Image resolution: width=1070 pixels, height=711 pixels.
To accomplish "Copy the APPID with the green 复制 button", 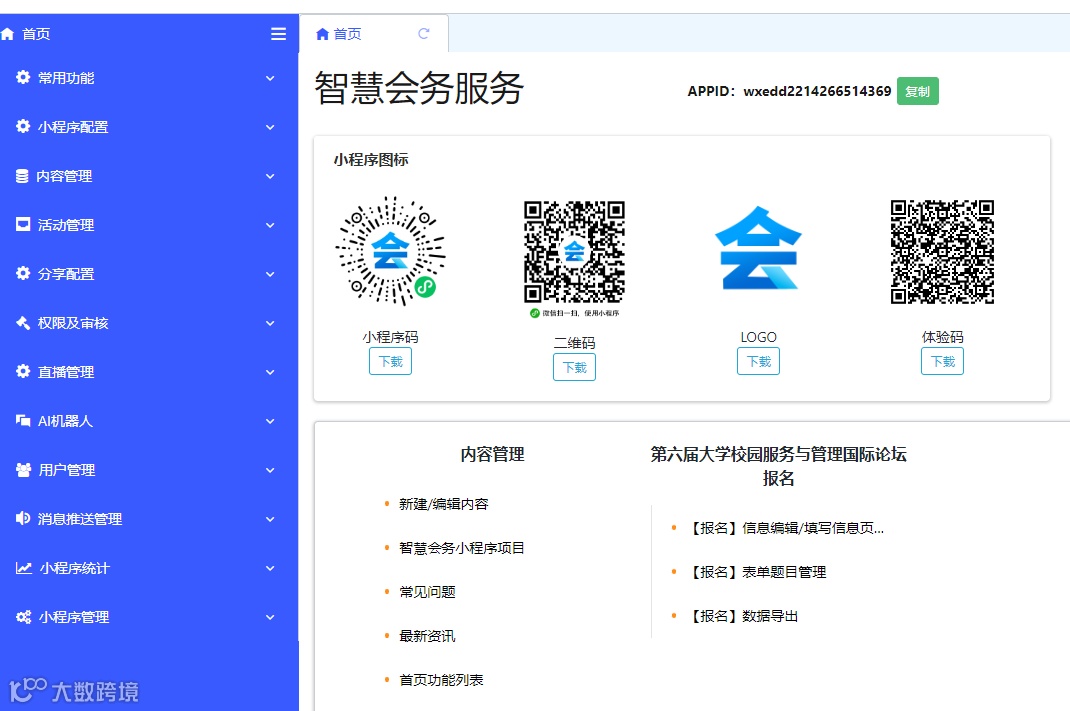I will (x=917, y=91).
